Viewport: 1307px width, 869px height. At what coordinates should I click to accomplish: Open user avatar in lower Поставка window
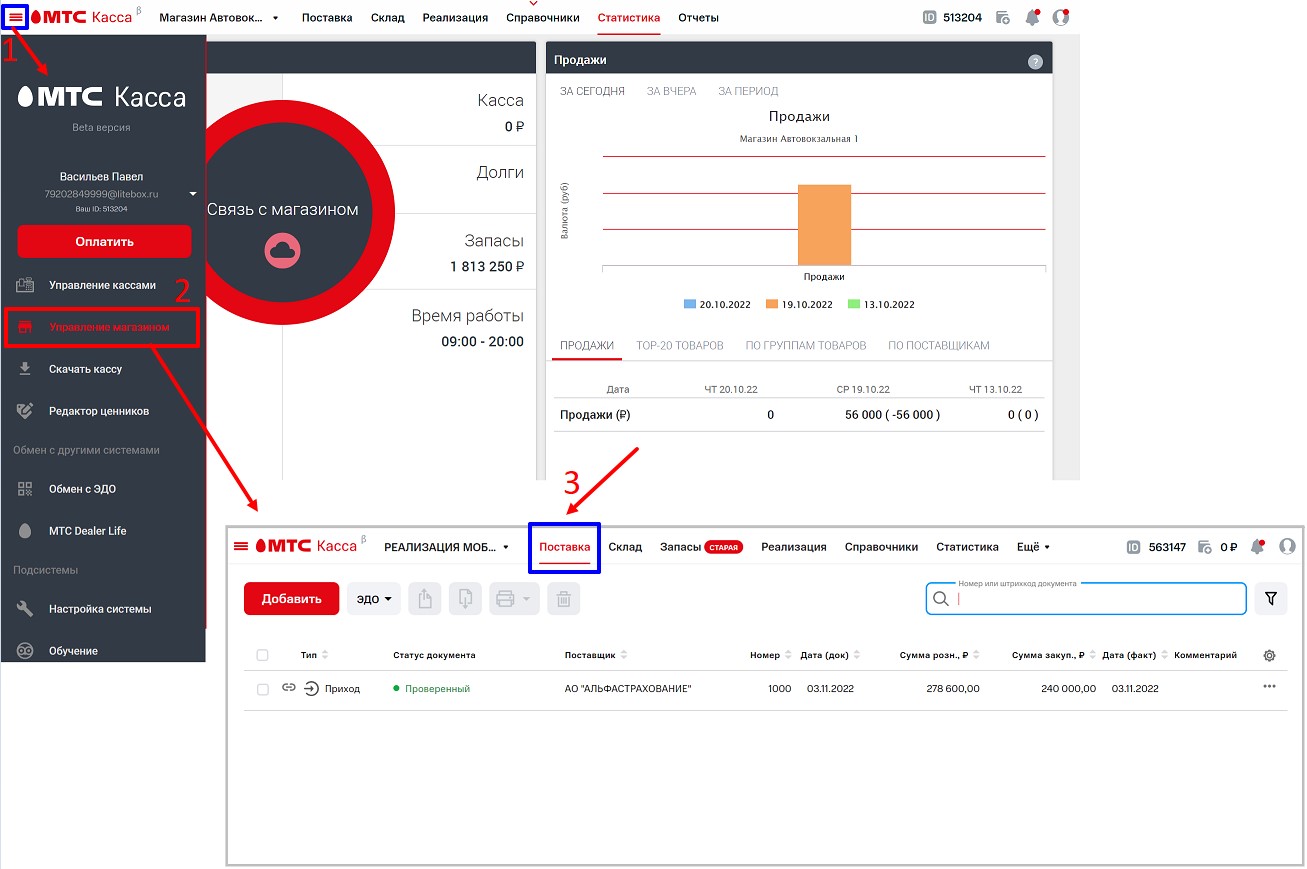[1287, 547]
